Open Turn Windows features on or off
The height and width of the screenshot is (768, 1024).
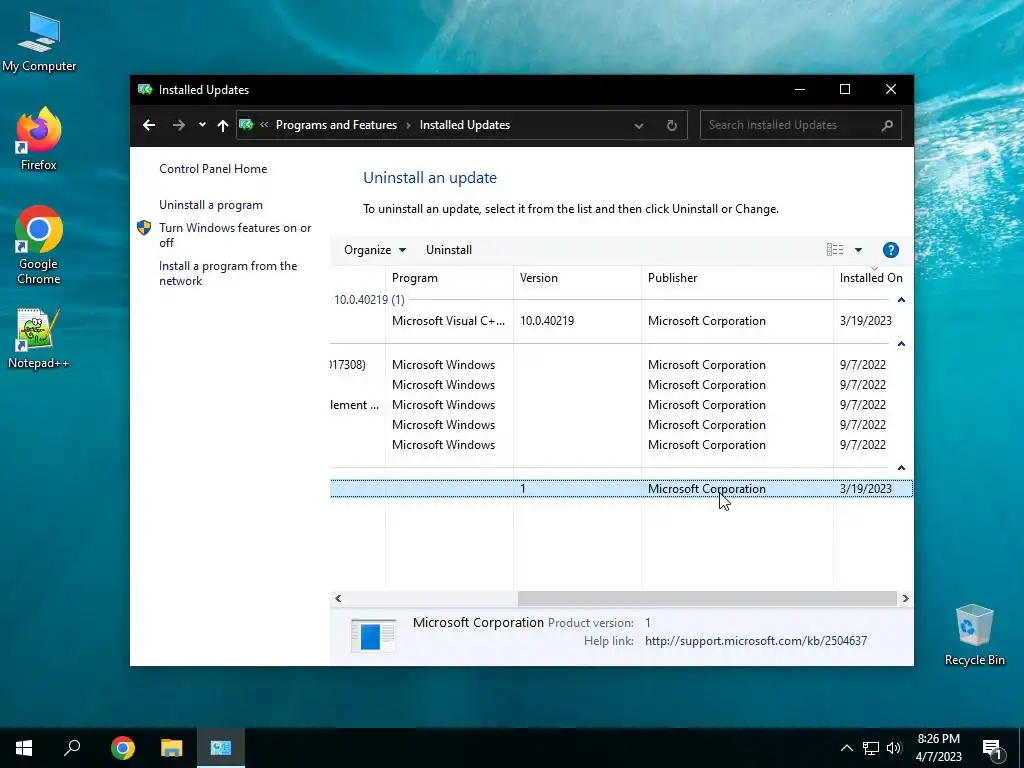pyautogui.click(x=234, y=235)
